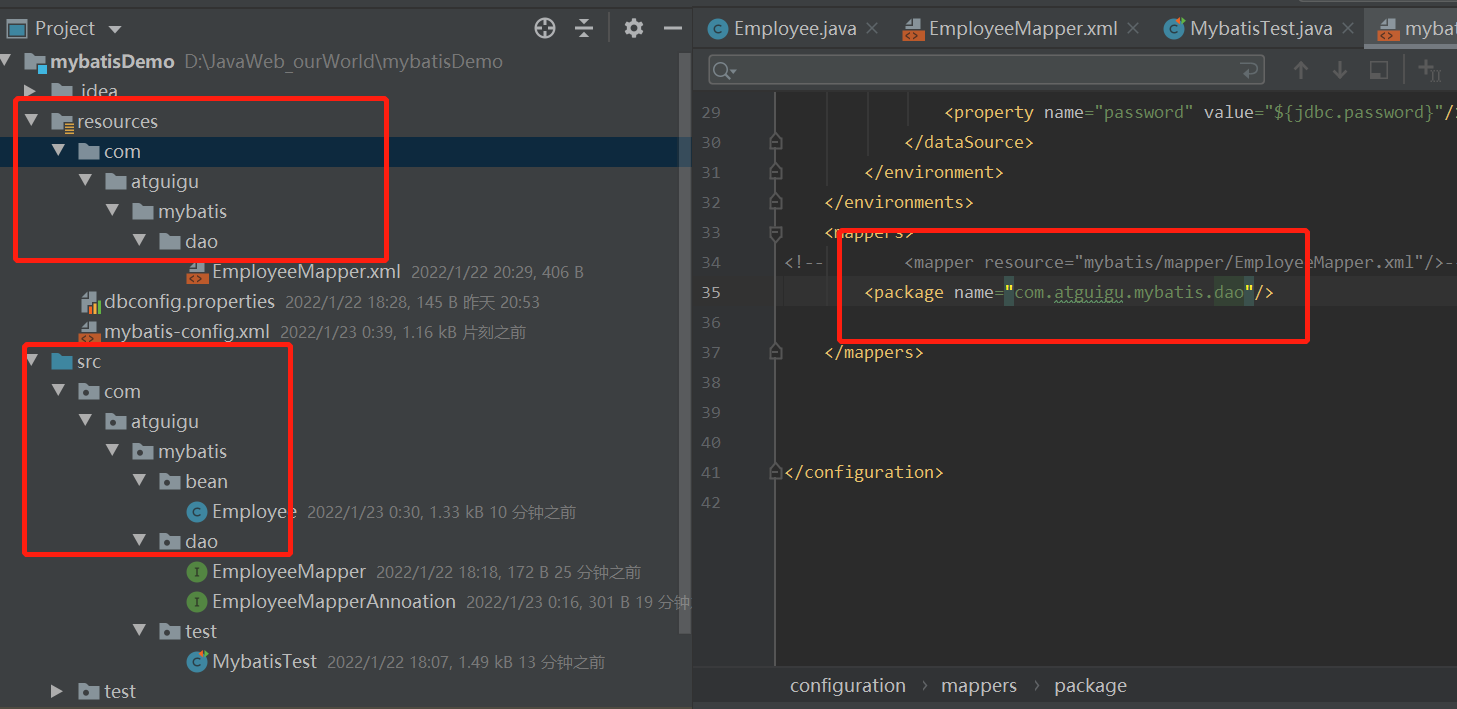Screen dimensions: 1457x709
Task: Click the bean package icon
Action: coord(171,482)
